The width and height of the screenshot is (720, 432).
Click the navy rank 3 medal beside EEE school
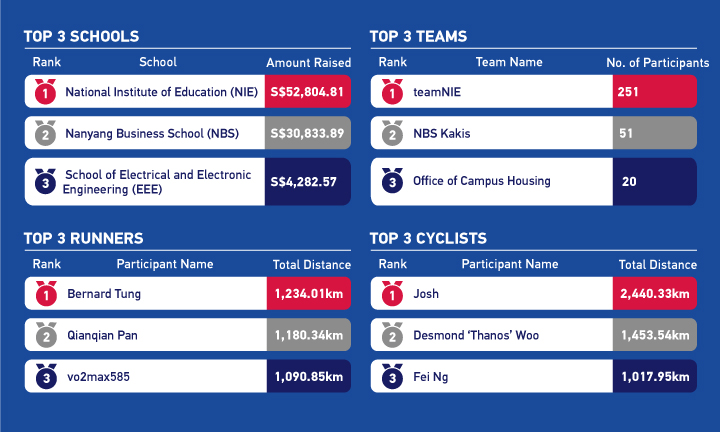pyautogui.click(x=45, y=181)
